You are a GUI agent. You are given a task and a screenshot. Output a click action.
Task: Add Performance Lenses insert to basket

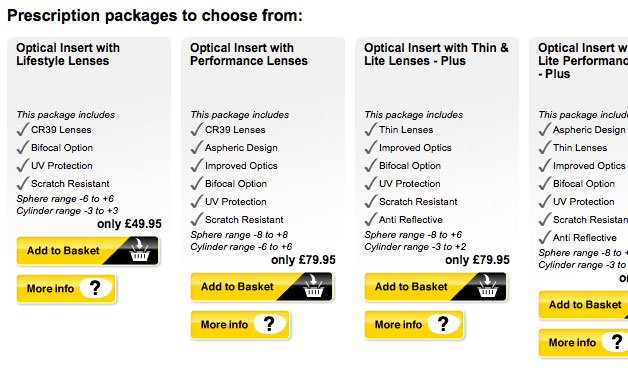click(x=262, y=287)
